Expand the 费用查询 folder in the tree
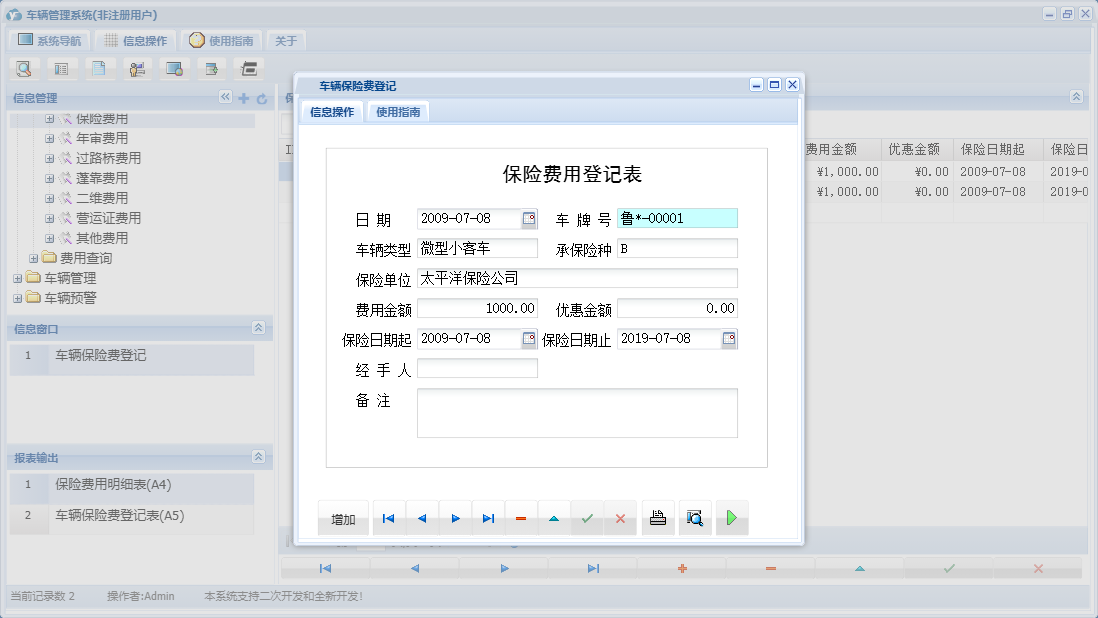The width and height of the screenshot is (1098, 618). click(x=34, y=258)
